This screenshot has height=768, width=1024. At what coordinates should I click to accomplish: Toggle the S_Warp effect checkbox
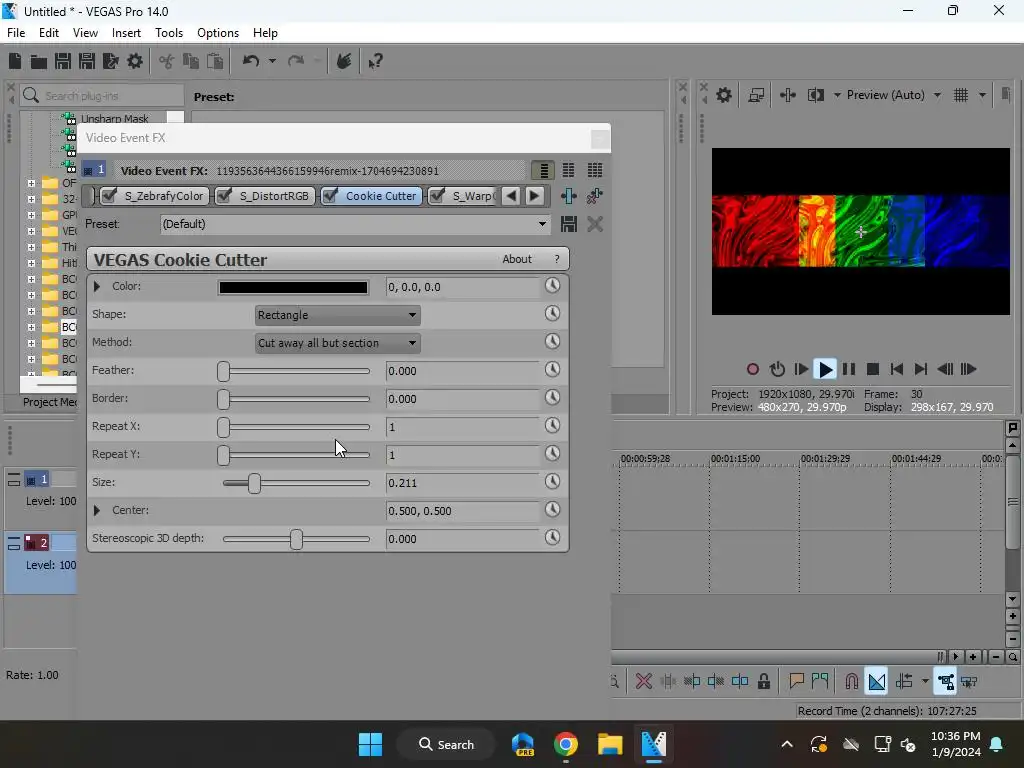point(438,195)
